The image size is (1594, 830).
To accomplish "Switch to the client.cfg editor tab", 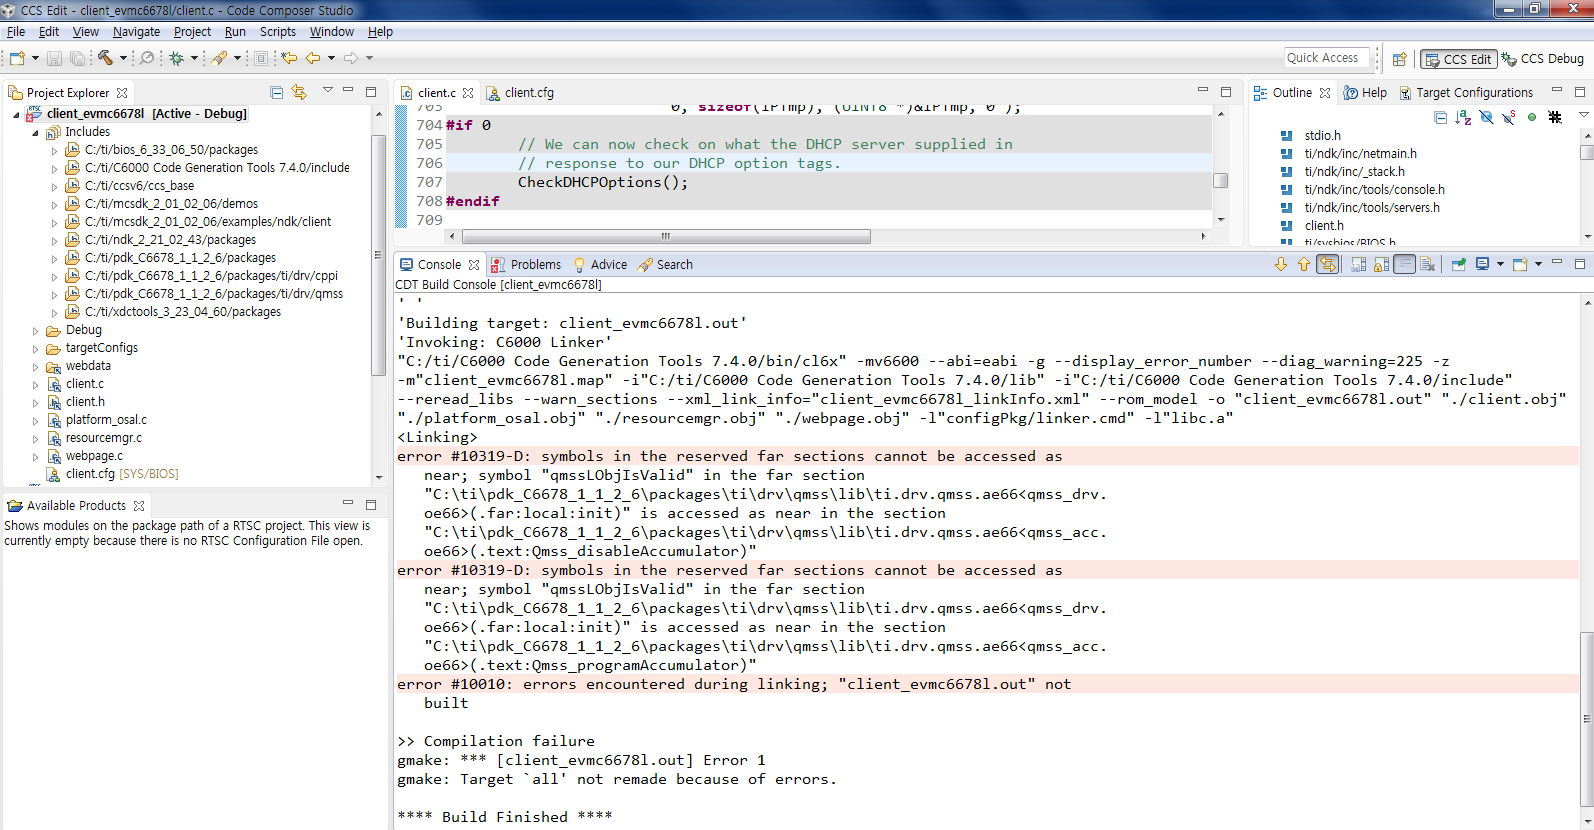I will click(520, 92).
